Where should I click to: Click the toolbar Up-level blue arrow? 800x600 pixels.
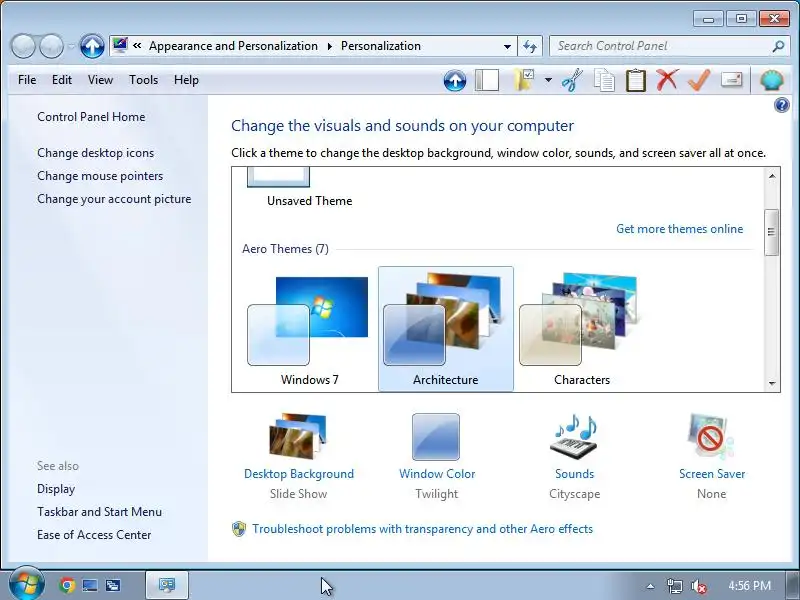455,81
